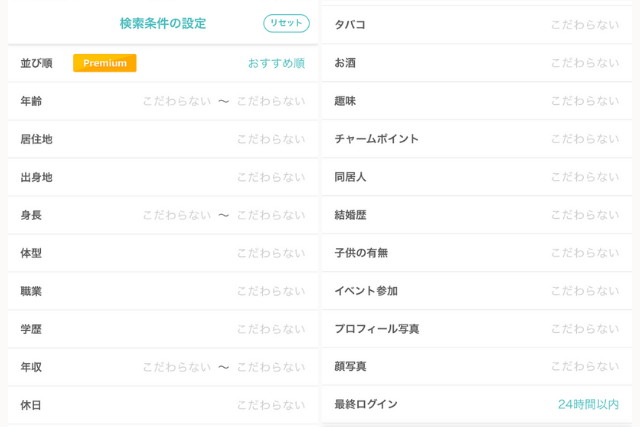The width and height of the screenshot is (640, 427).
Task: Open the 居住地 setting row
Action: click(x=162, y=139)
